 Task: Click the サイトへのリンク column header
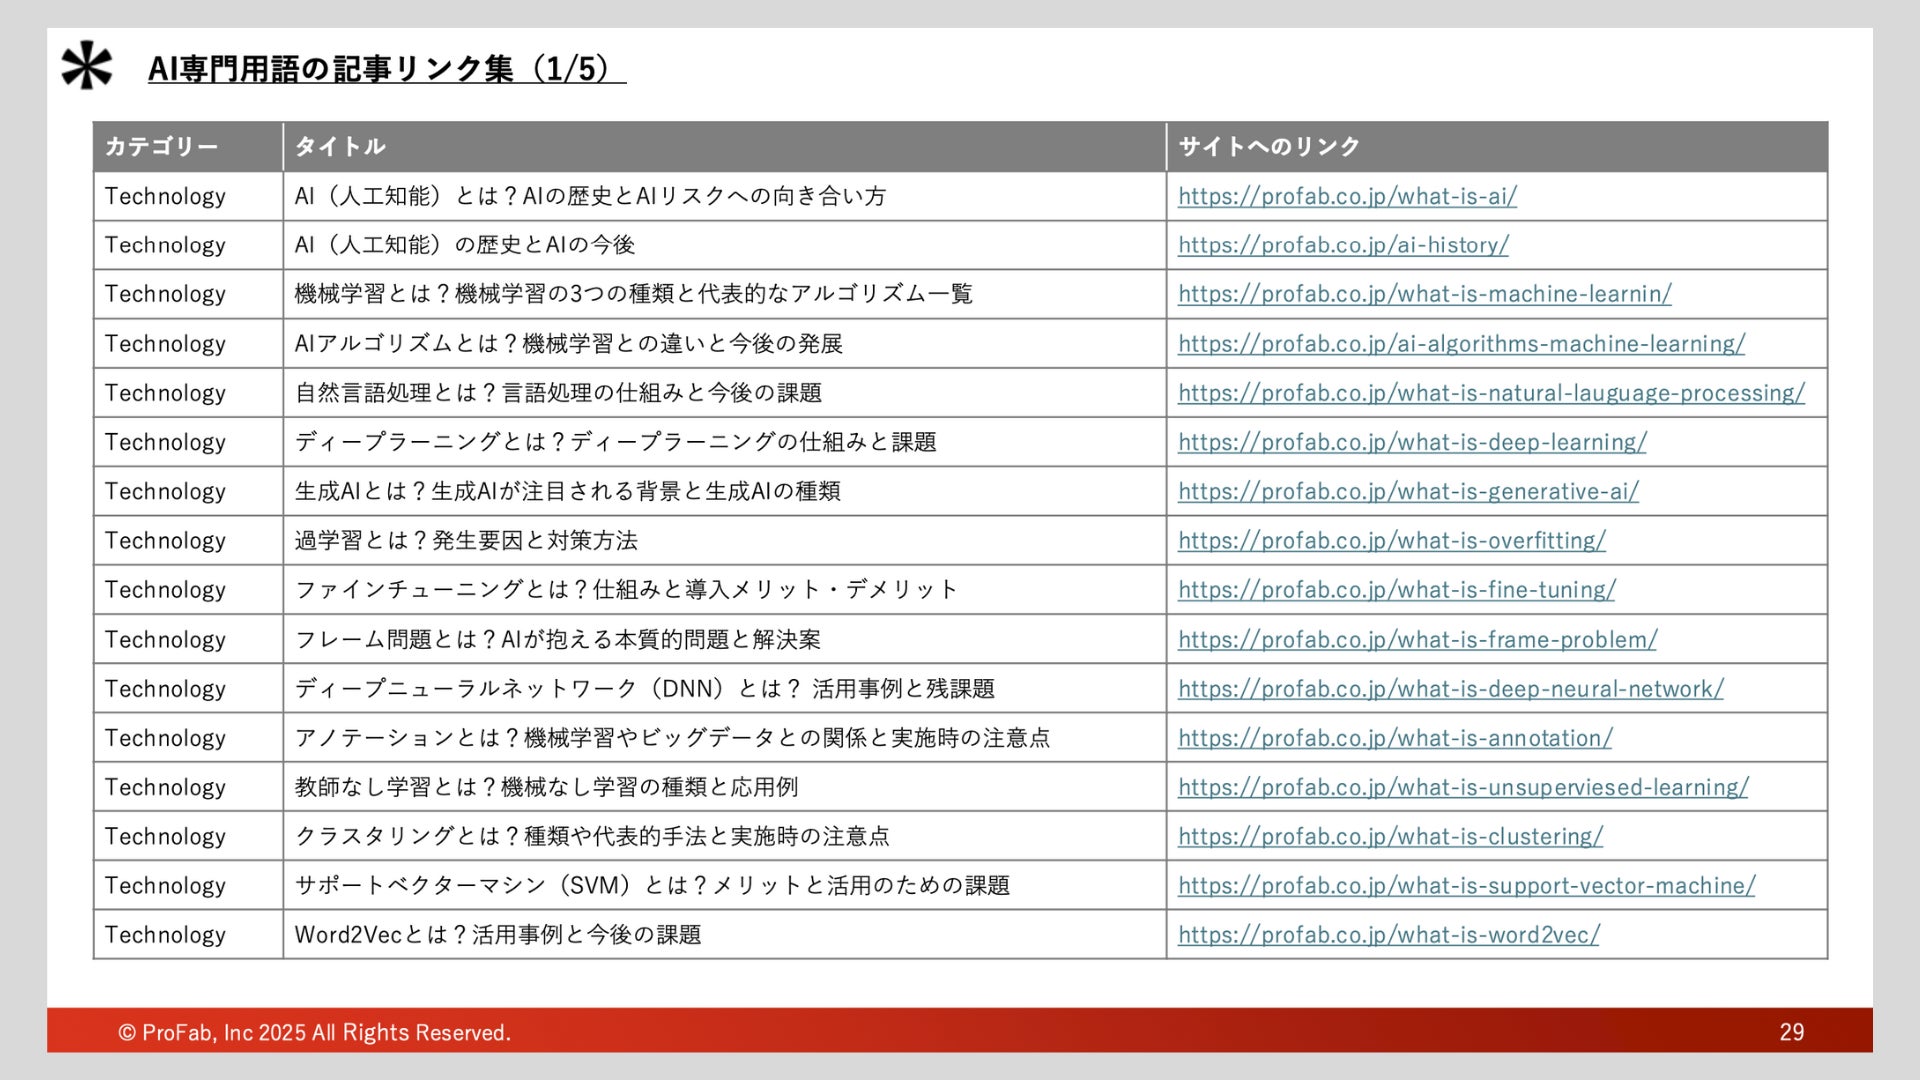coord(1268,147)
